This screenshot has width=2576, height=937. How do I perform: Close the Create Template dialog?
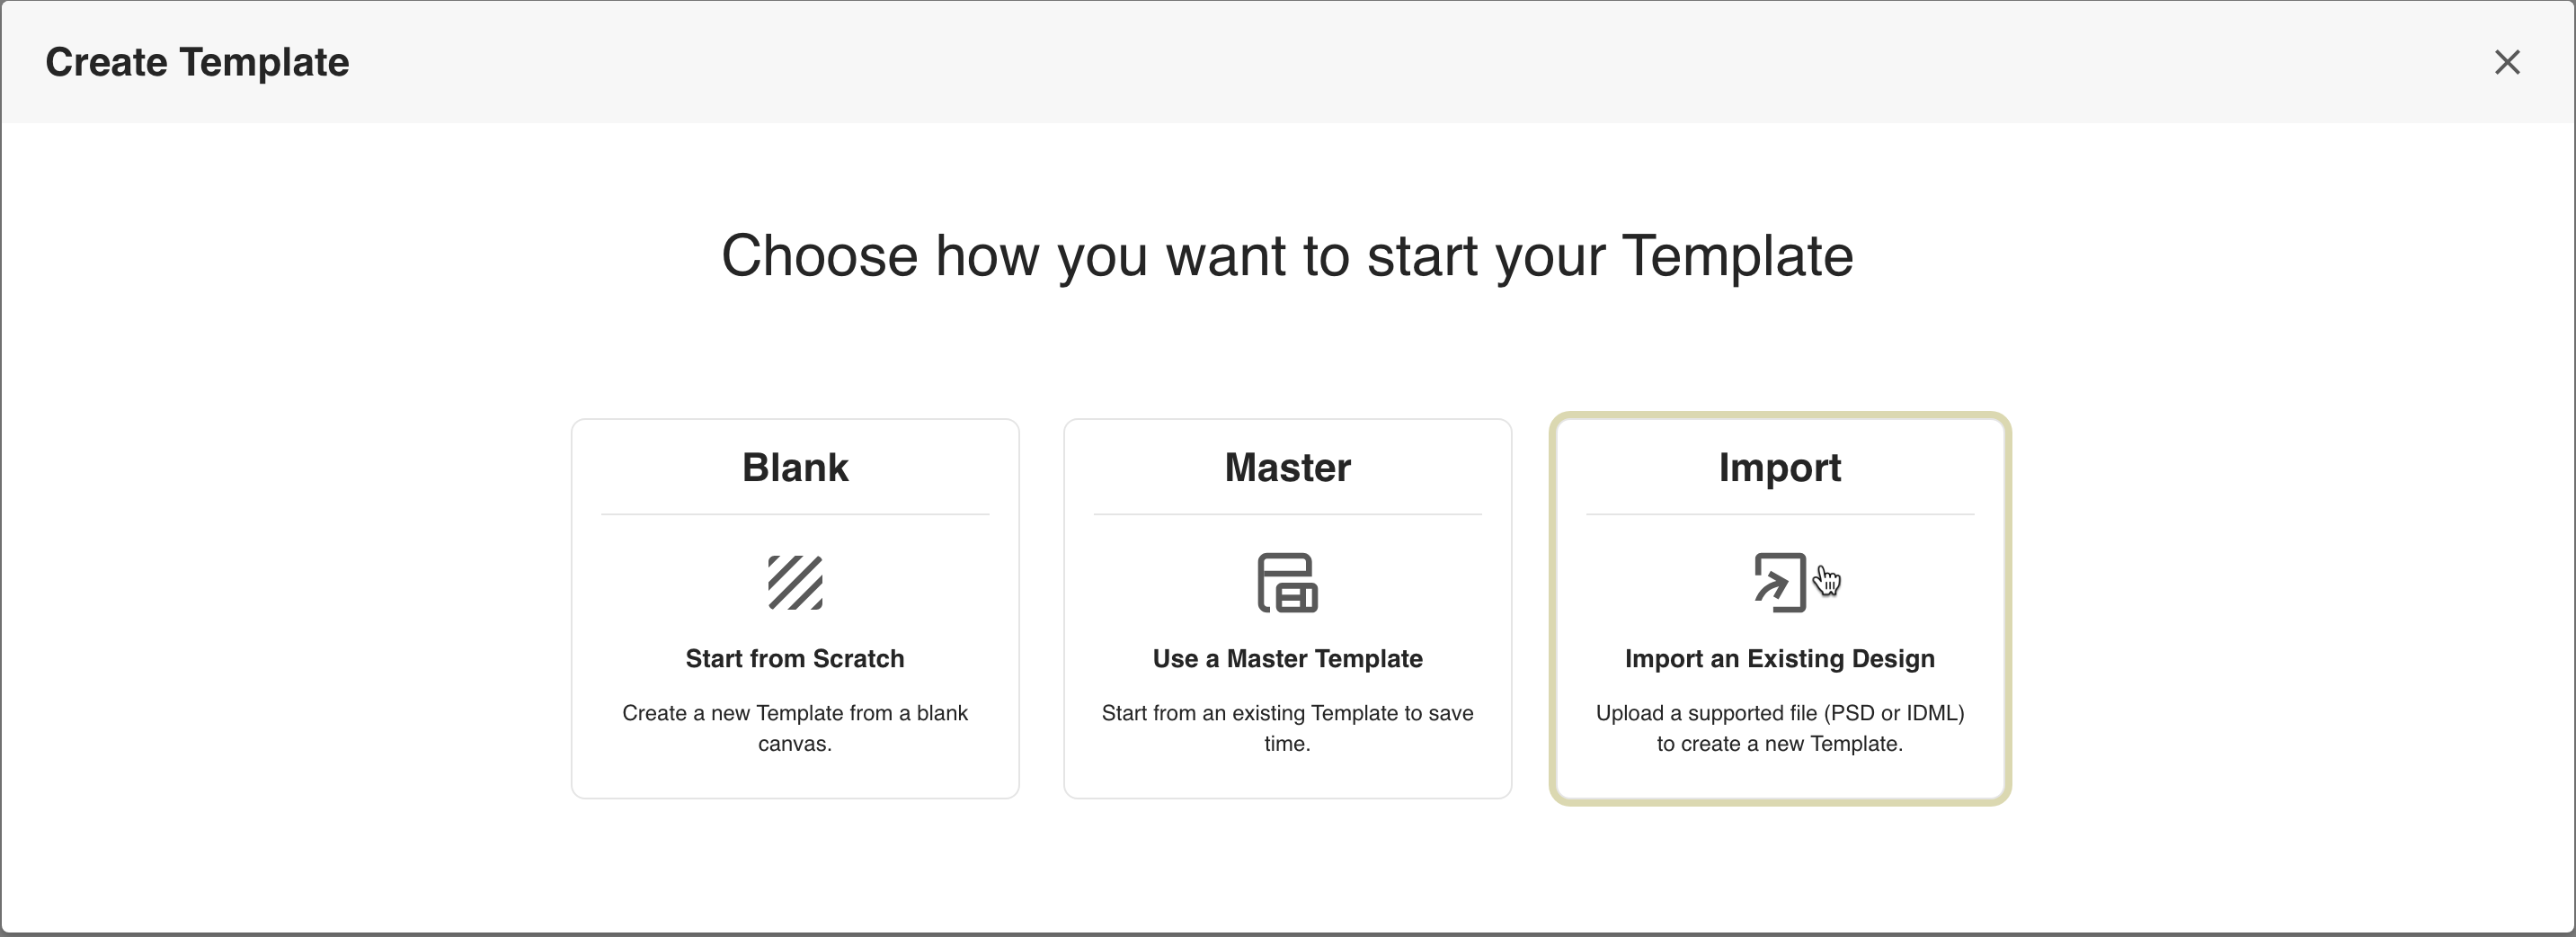click(x=2506, y=62)
